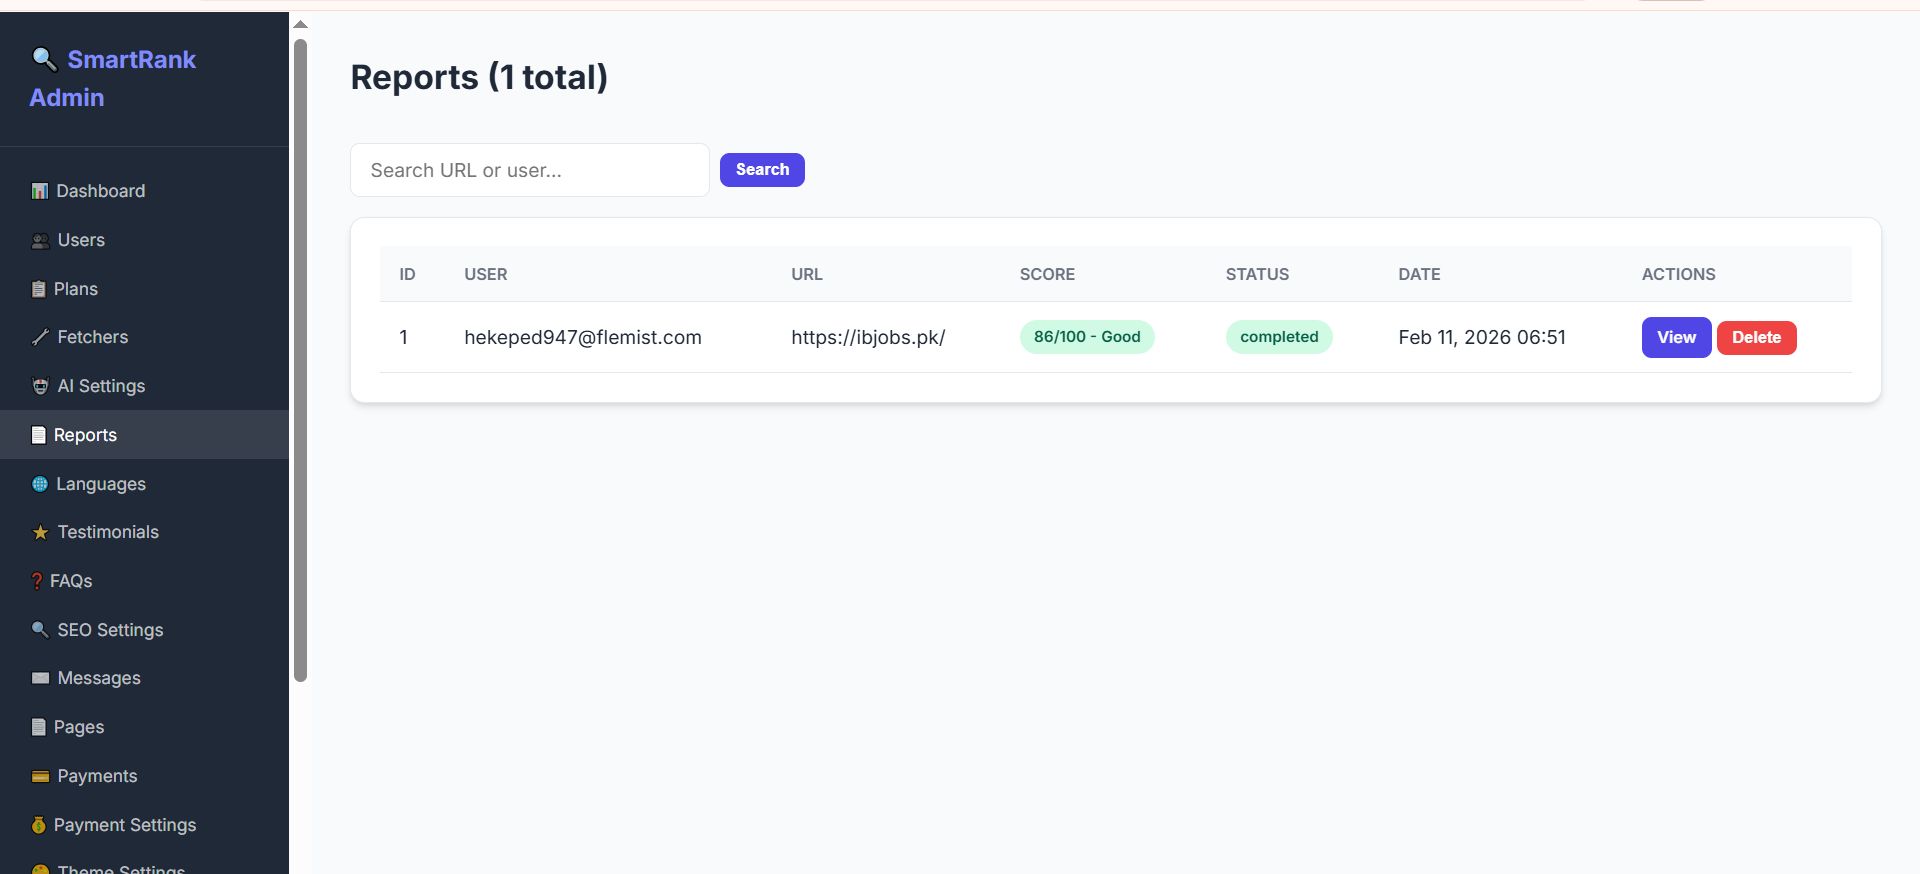This screenshot has width=1920, height=874.
Task: Click the SmartRank Admin logo
Action: pyautogui.click(x=113, y=78)
